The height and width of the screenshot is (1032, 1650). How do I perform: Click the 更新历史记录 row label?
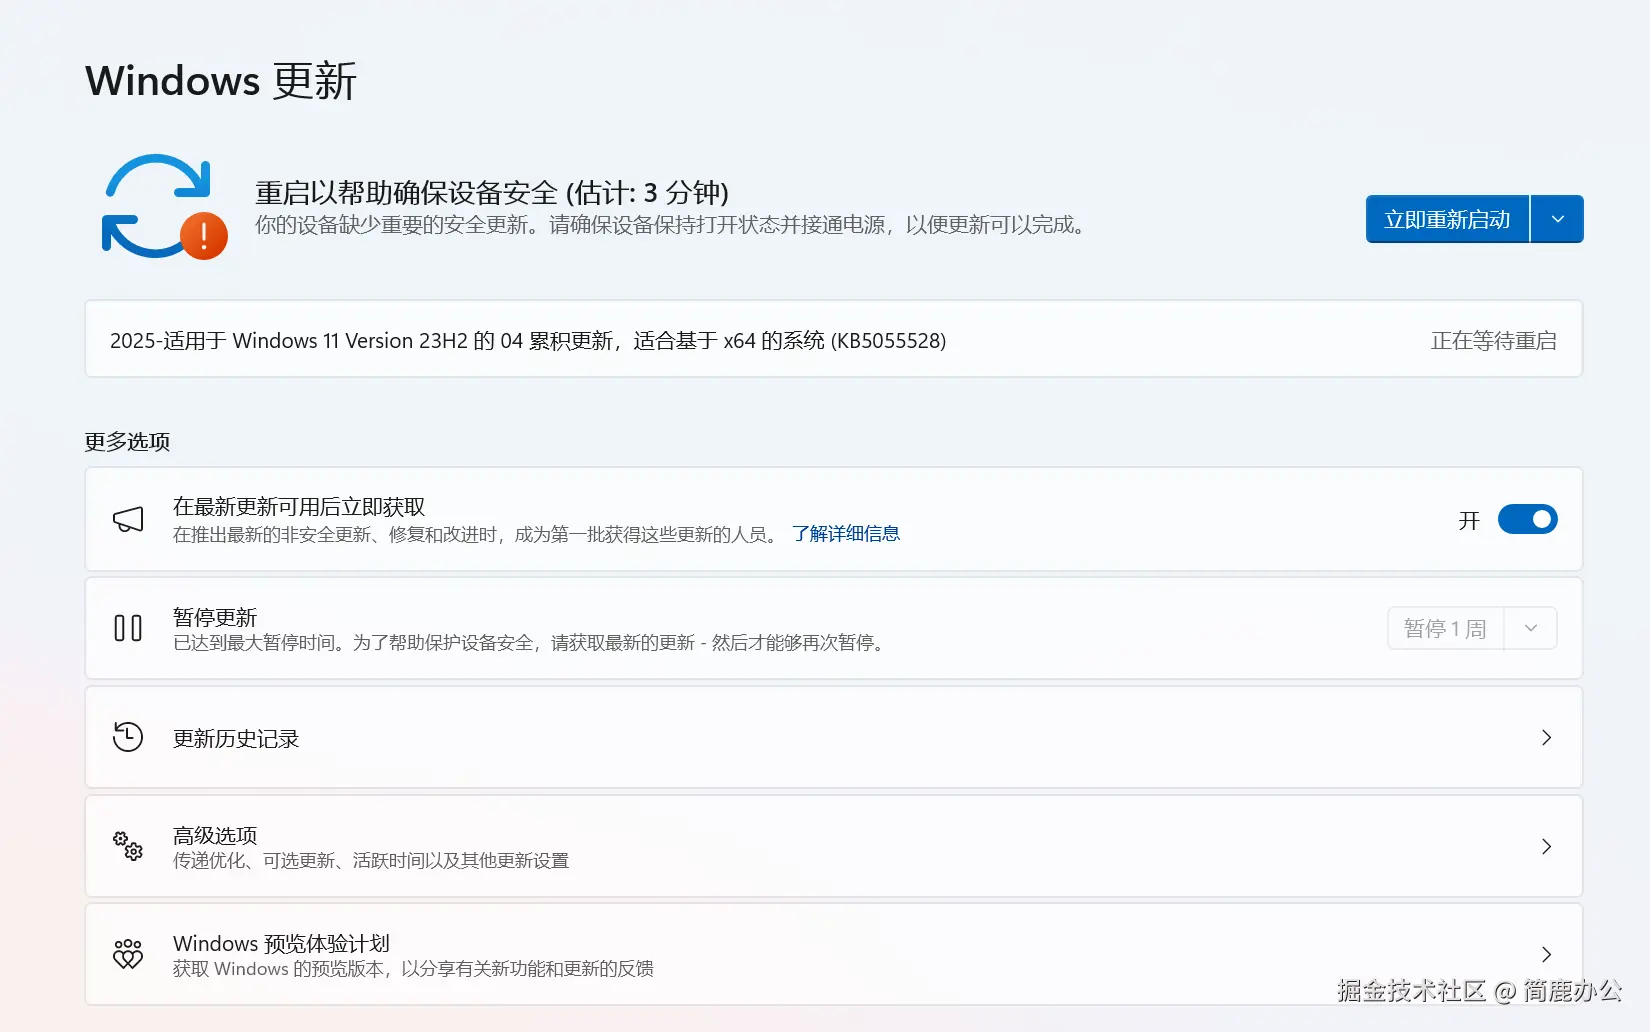pyautogui.click(x=236, y=739)
